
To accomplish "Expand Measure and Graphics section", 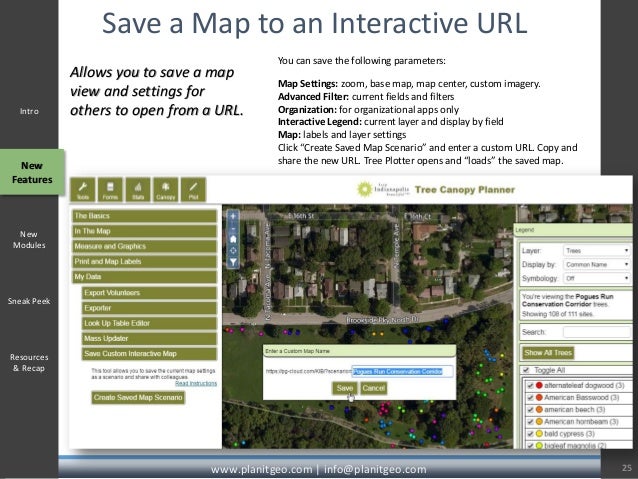I will click(x=144, y=247).
